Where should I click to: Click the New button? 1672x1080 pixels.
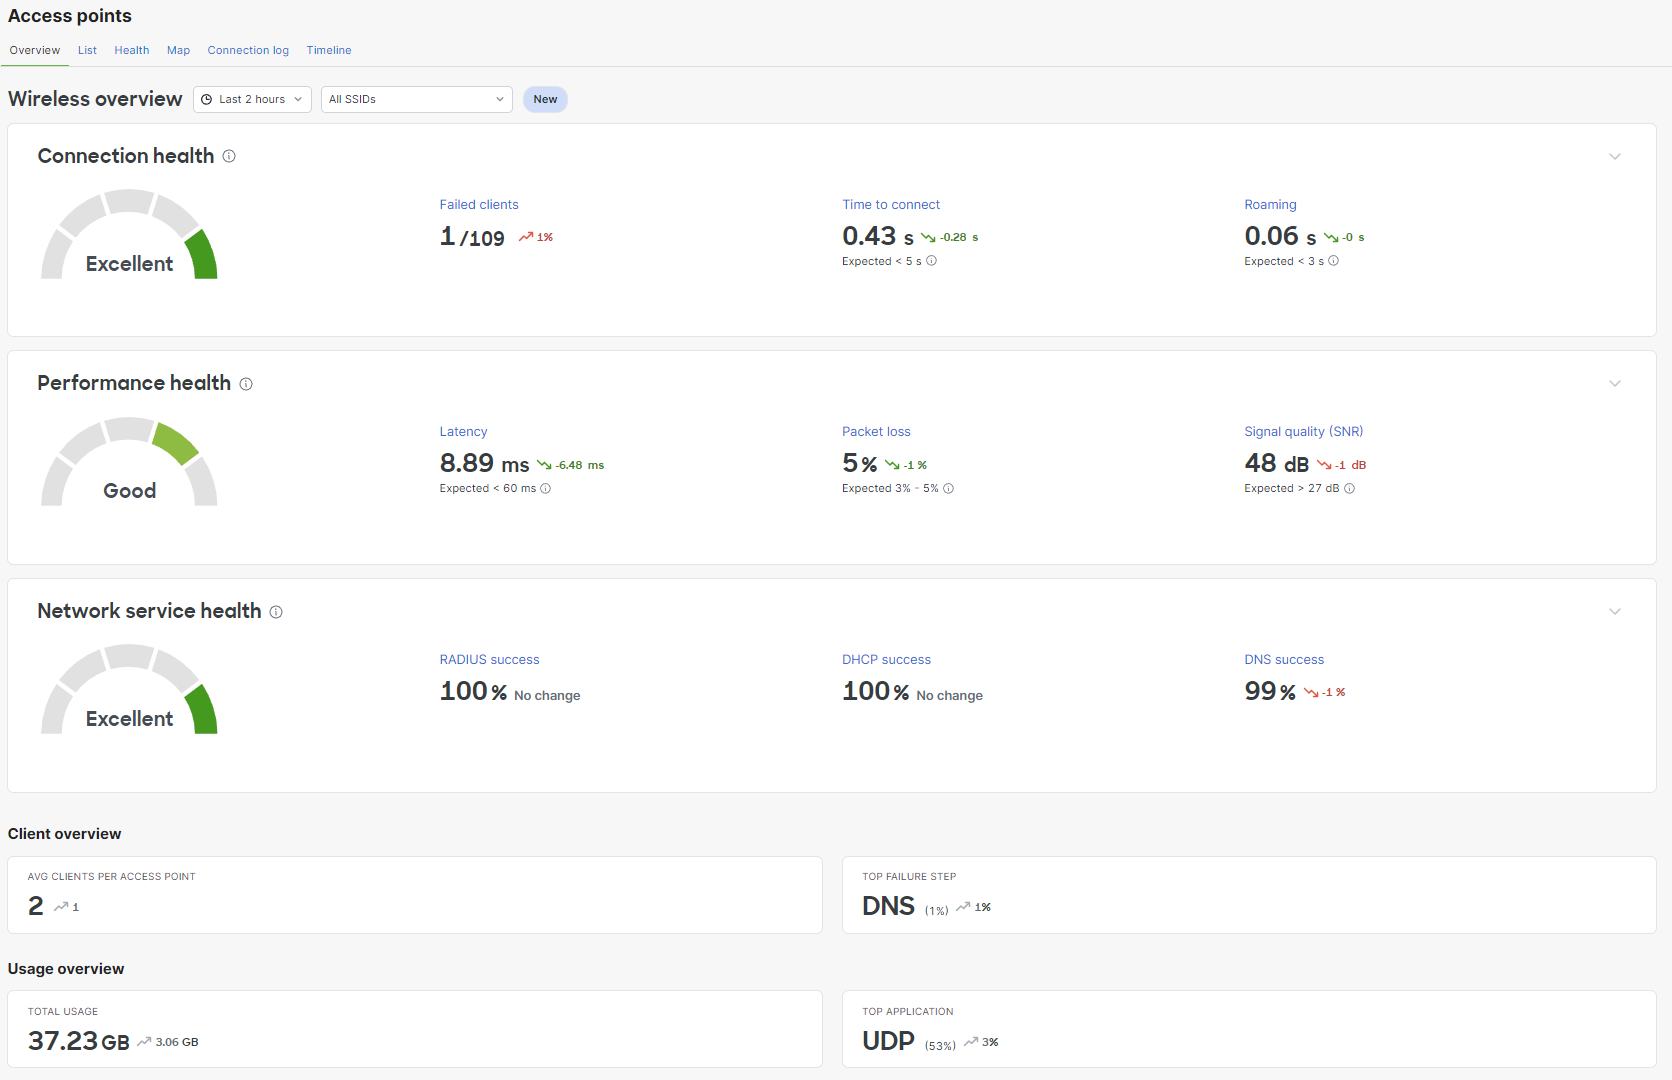(x=545, y=99)
